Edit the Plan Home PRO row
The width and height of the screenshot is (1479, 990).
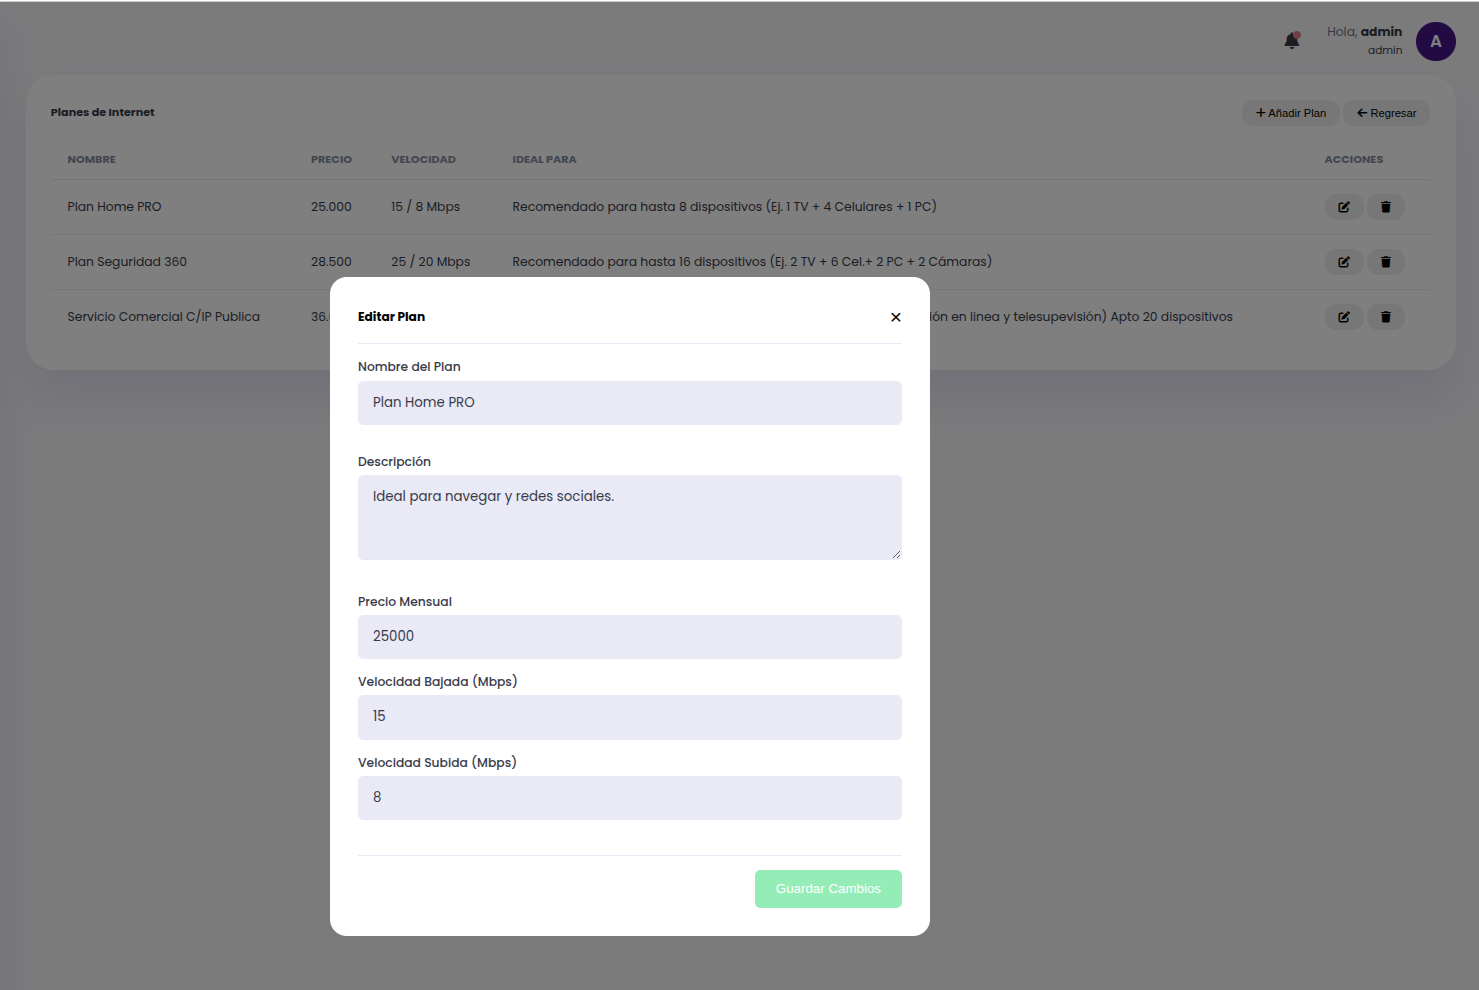point(1344,207)
